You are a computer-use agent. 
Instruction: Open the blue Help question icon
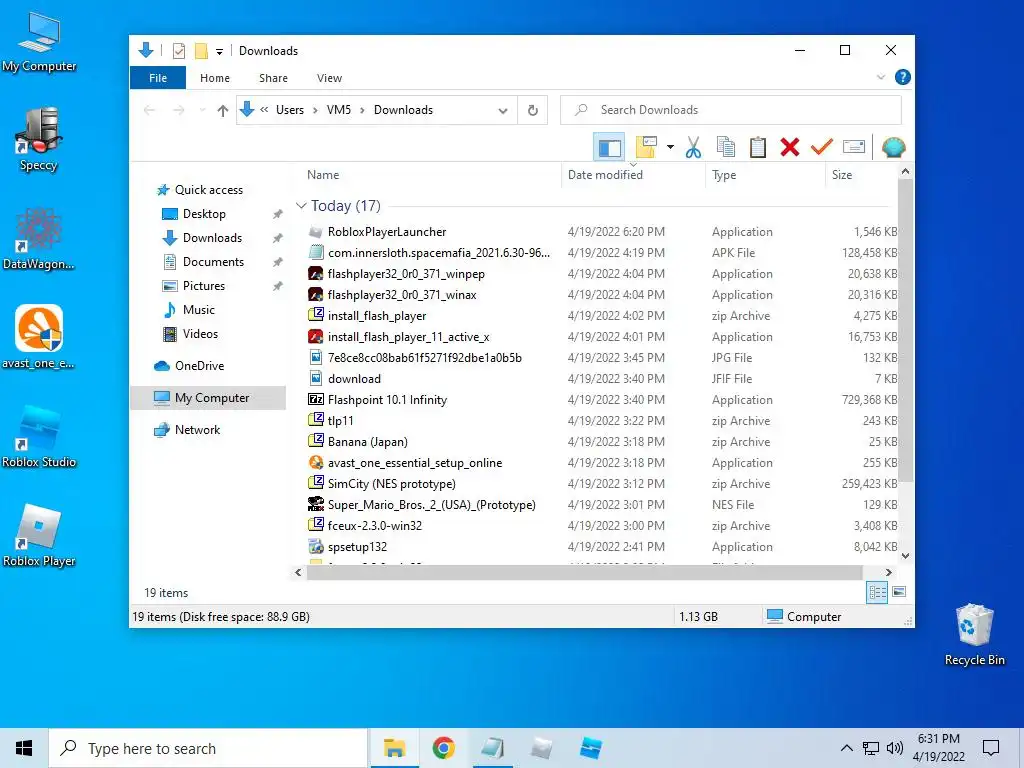click(903, 78)
